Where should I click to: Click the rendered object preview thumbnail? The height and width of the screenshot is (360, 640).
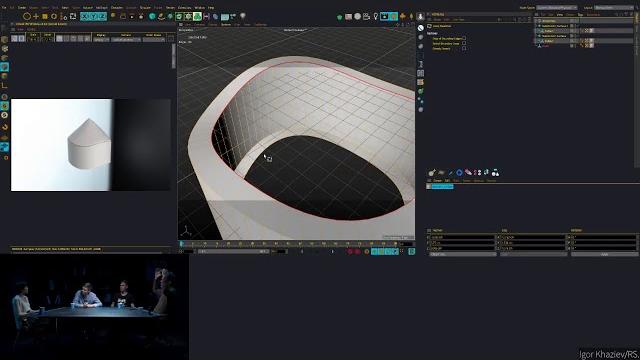91,145
